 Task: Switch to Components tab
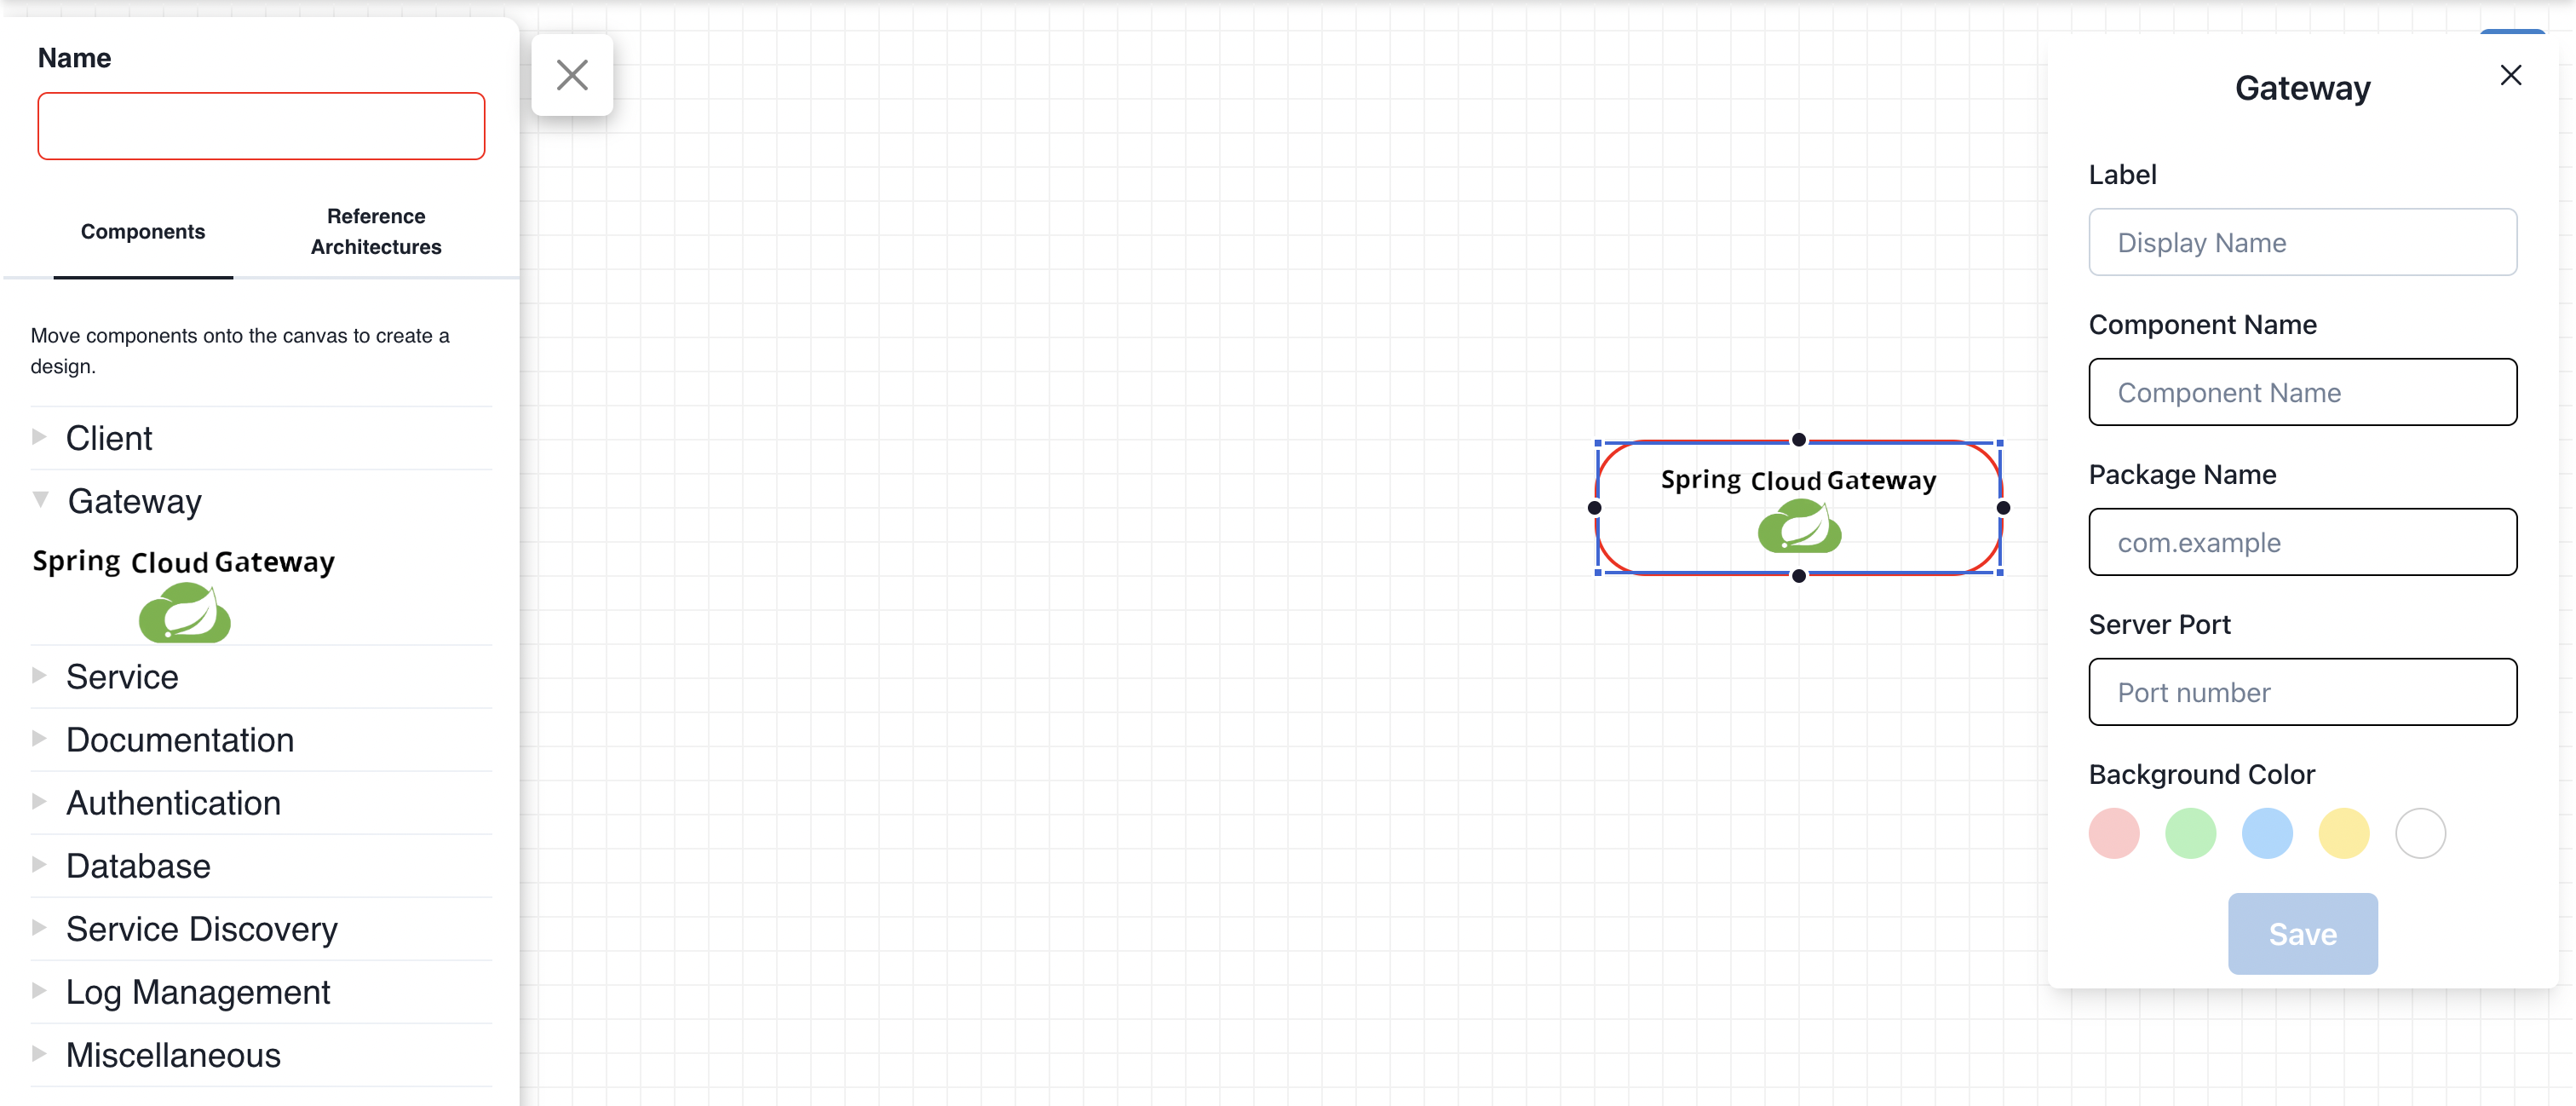tap(143, 230)
